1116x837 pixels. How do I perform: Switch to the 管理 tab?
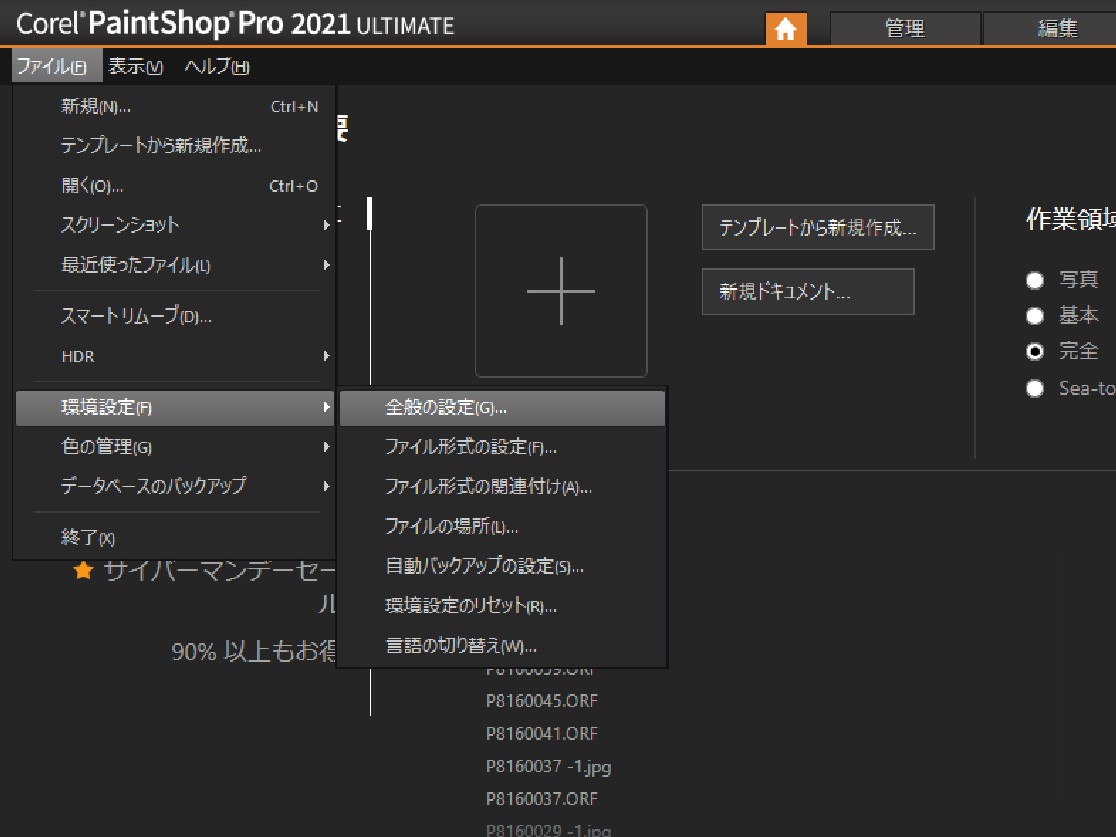coord(905,28)
